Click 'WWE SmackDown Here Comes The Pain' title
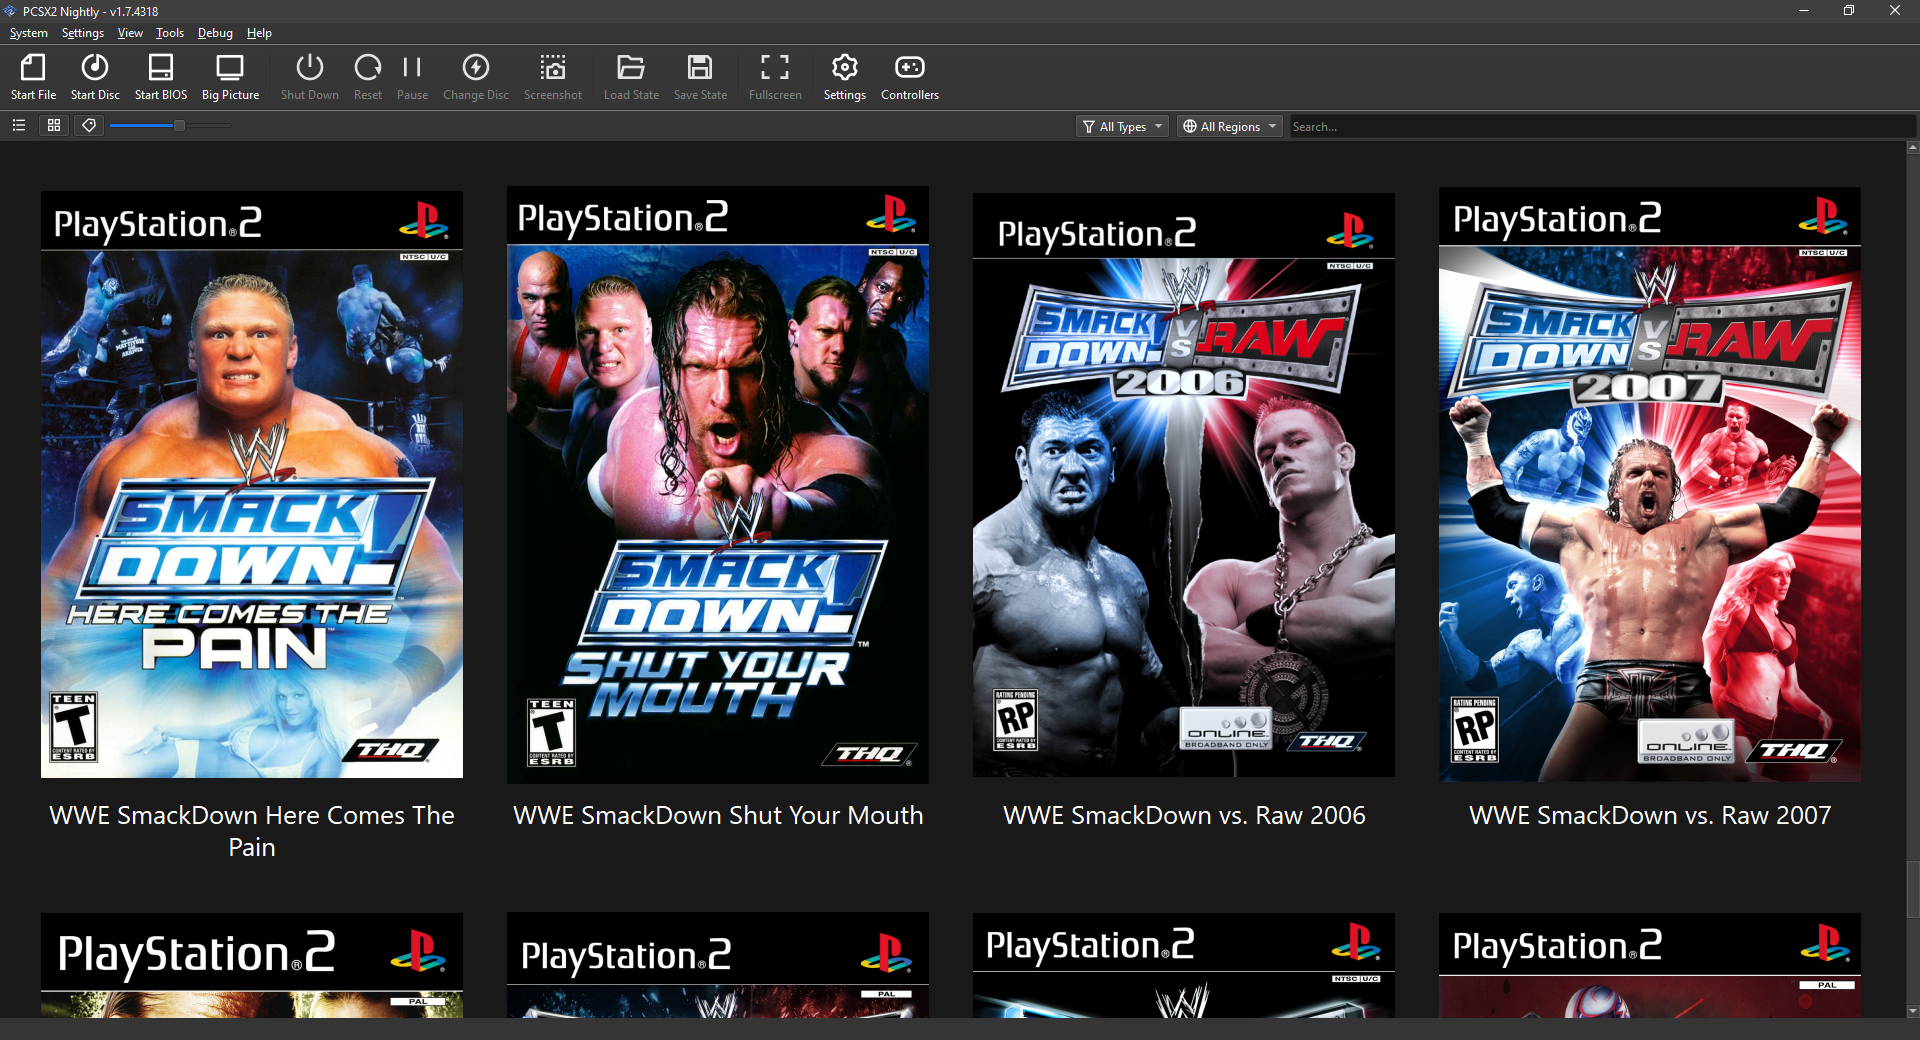1920x1040 pixels. [x=252, y=831]
